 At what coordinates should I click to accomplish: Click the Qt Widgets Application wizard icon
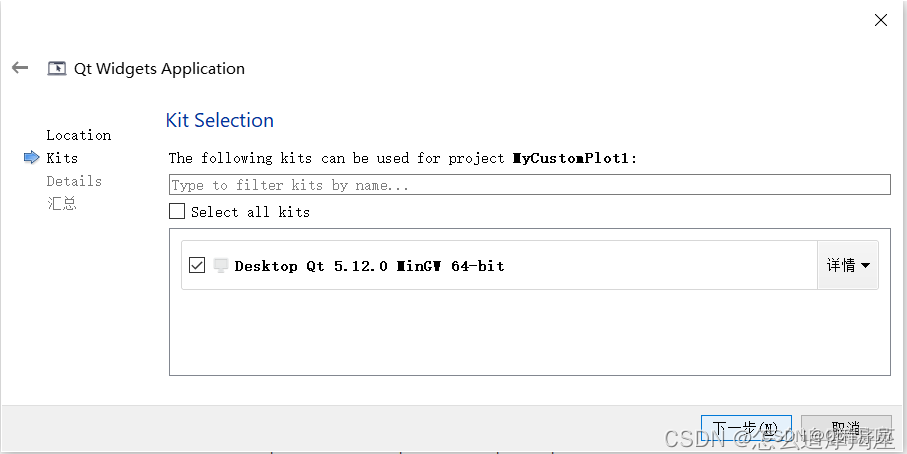point(57,68)
